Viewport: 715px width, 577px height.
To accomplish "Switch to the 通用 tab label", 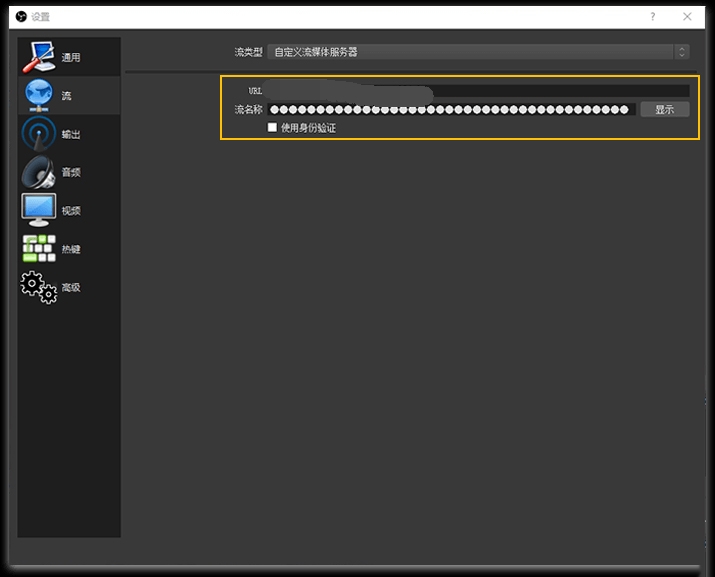I will (x=71, y=57).
